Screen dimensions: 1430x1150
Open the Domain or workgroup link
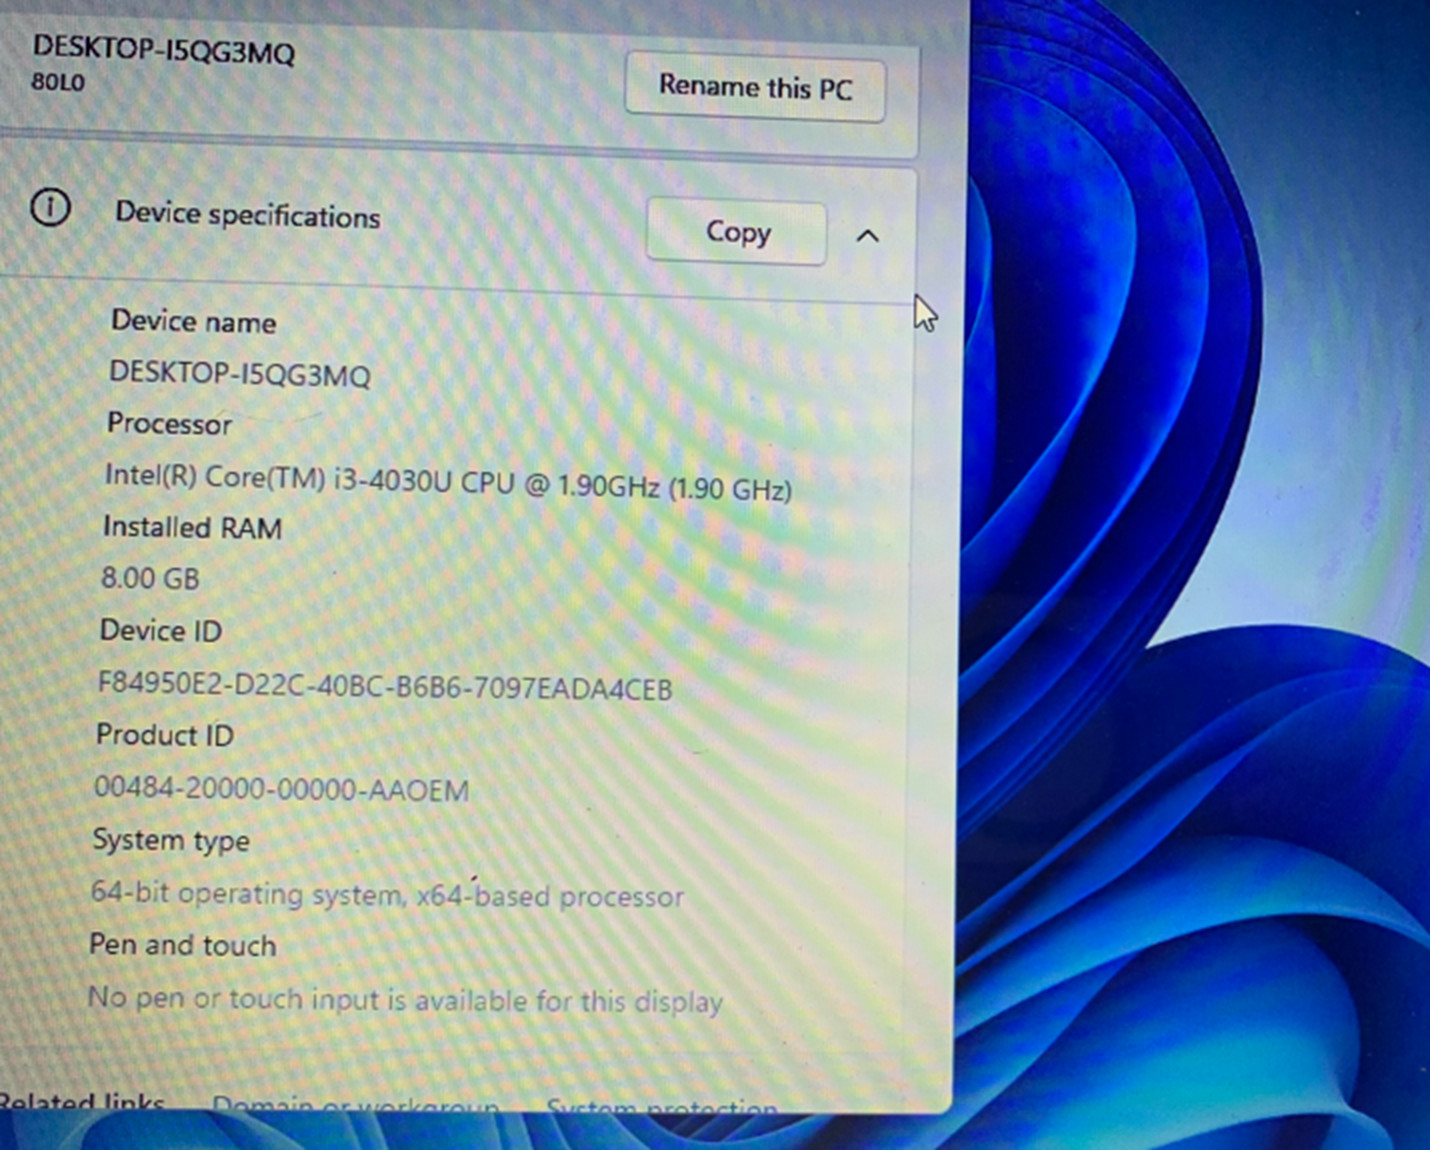point(356,1104)
